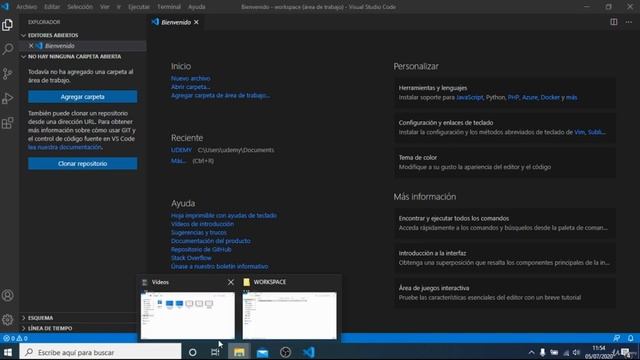Image resolution: width=640 pixels, height=360 pixels.
Task: Open the Explorer view in activity bar
Action: 7,25
